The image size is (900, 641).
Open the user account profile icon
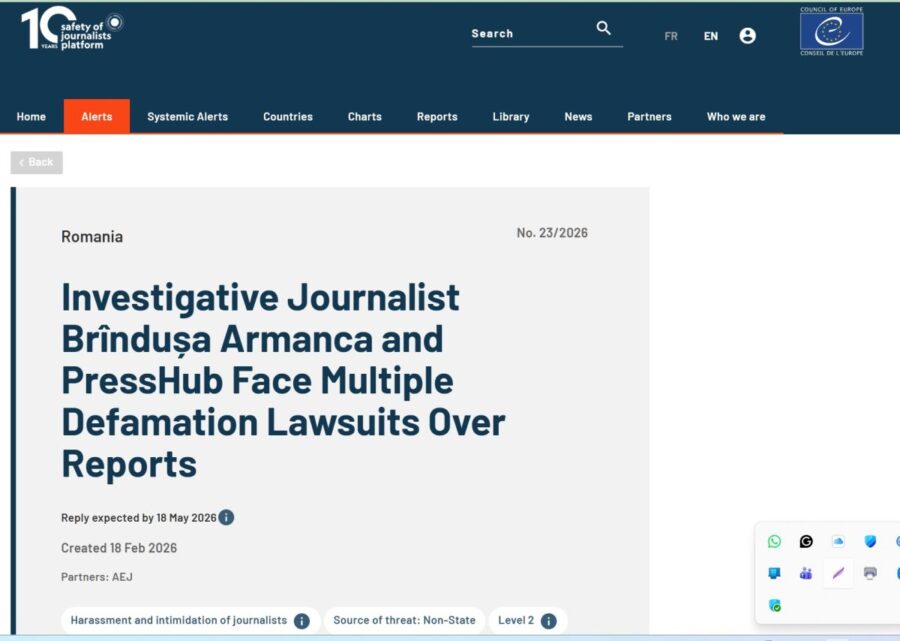(x=747, y=36)
